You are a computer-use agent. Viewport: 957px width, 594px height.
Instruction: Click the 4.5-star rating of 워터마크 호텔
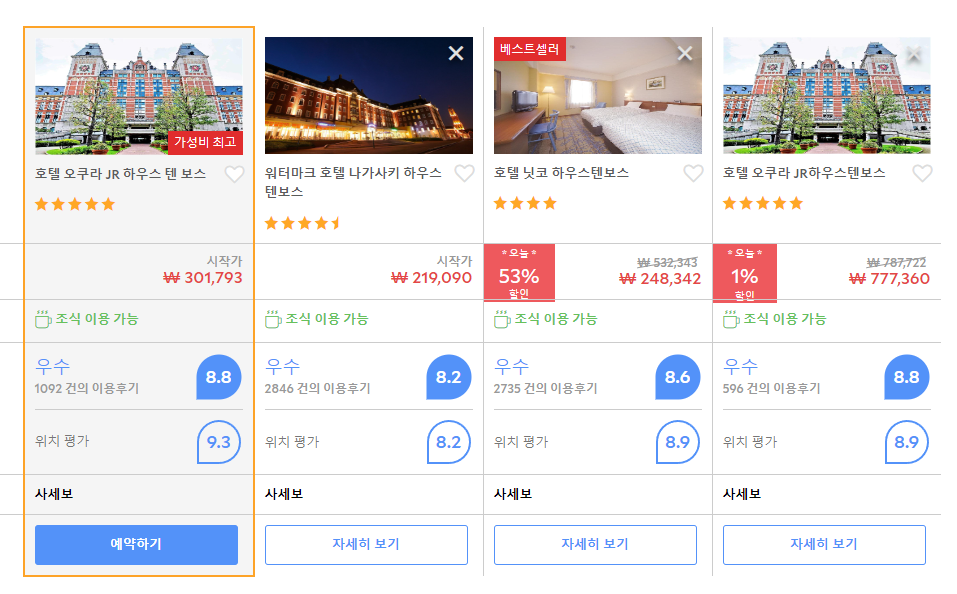pyautogui.click(x=303, y=223)
